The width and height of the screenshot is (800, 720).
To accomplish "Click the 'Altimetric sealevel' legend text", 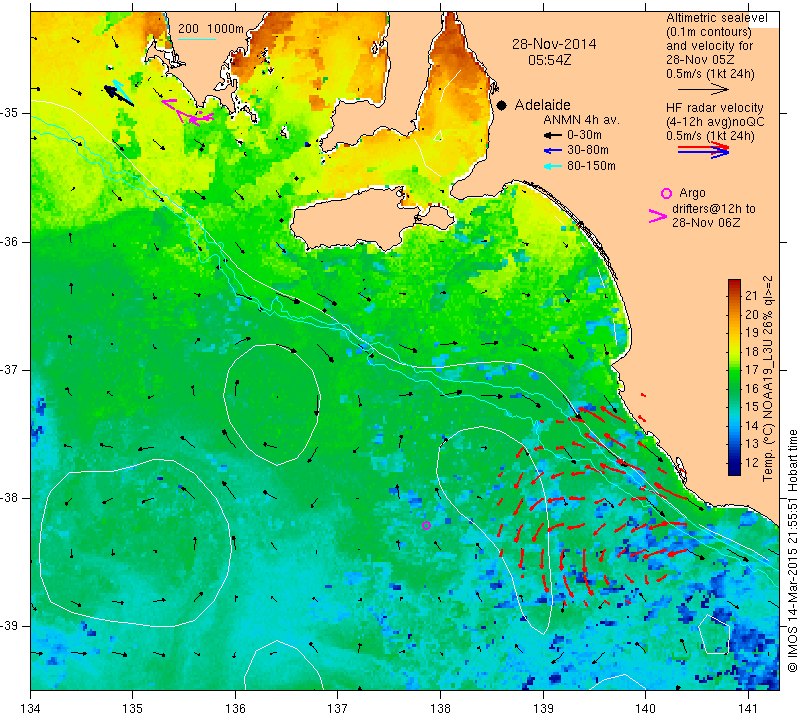I will [x=717, y=18].
